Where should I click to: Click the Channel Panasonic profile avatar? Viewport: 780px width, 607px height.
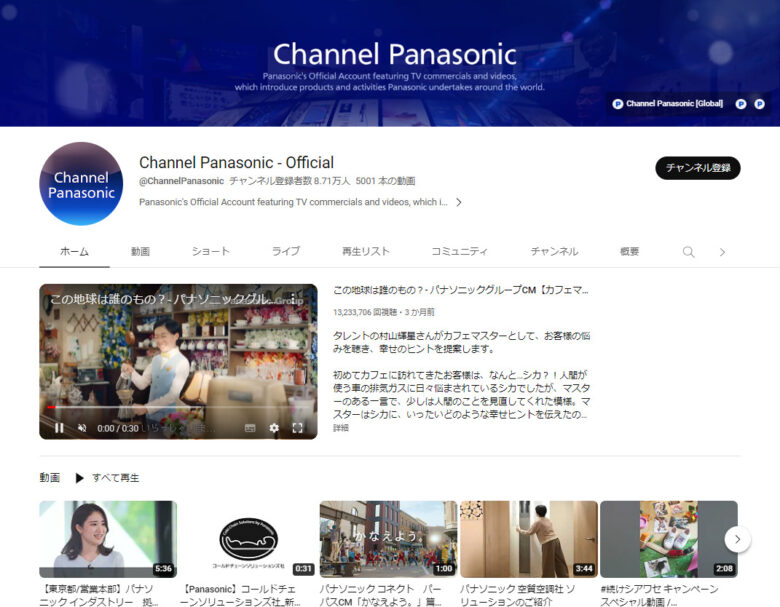coord(81,184)
